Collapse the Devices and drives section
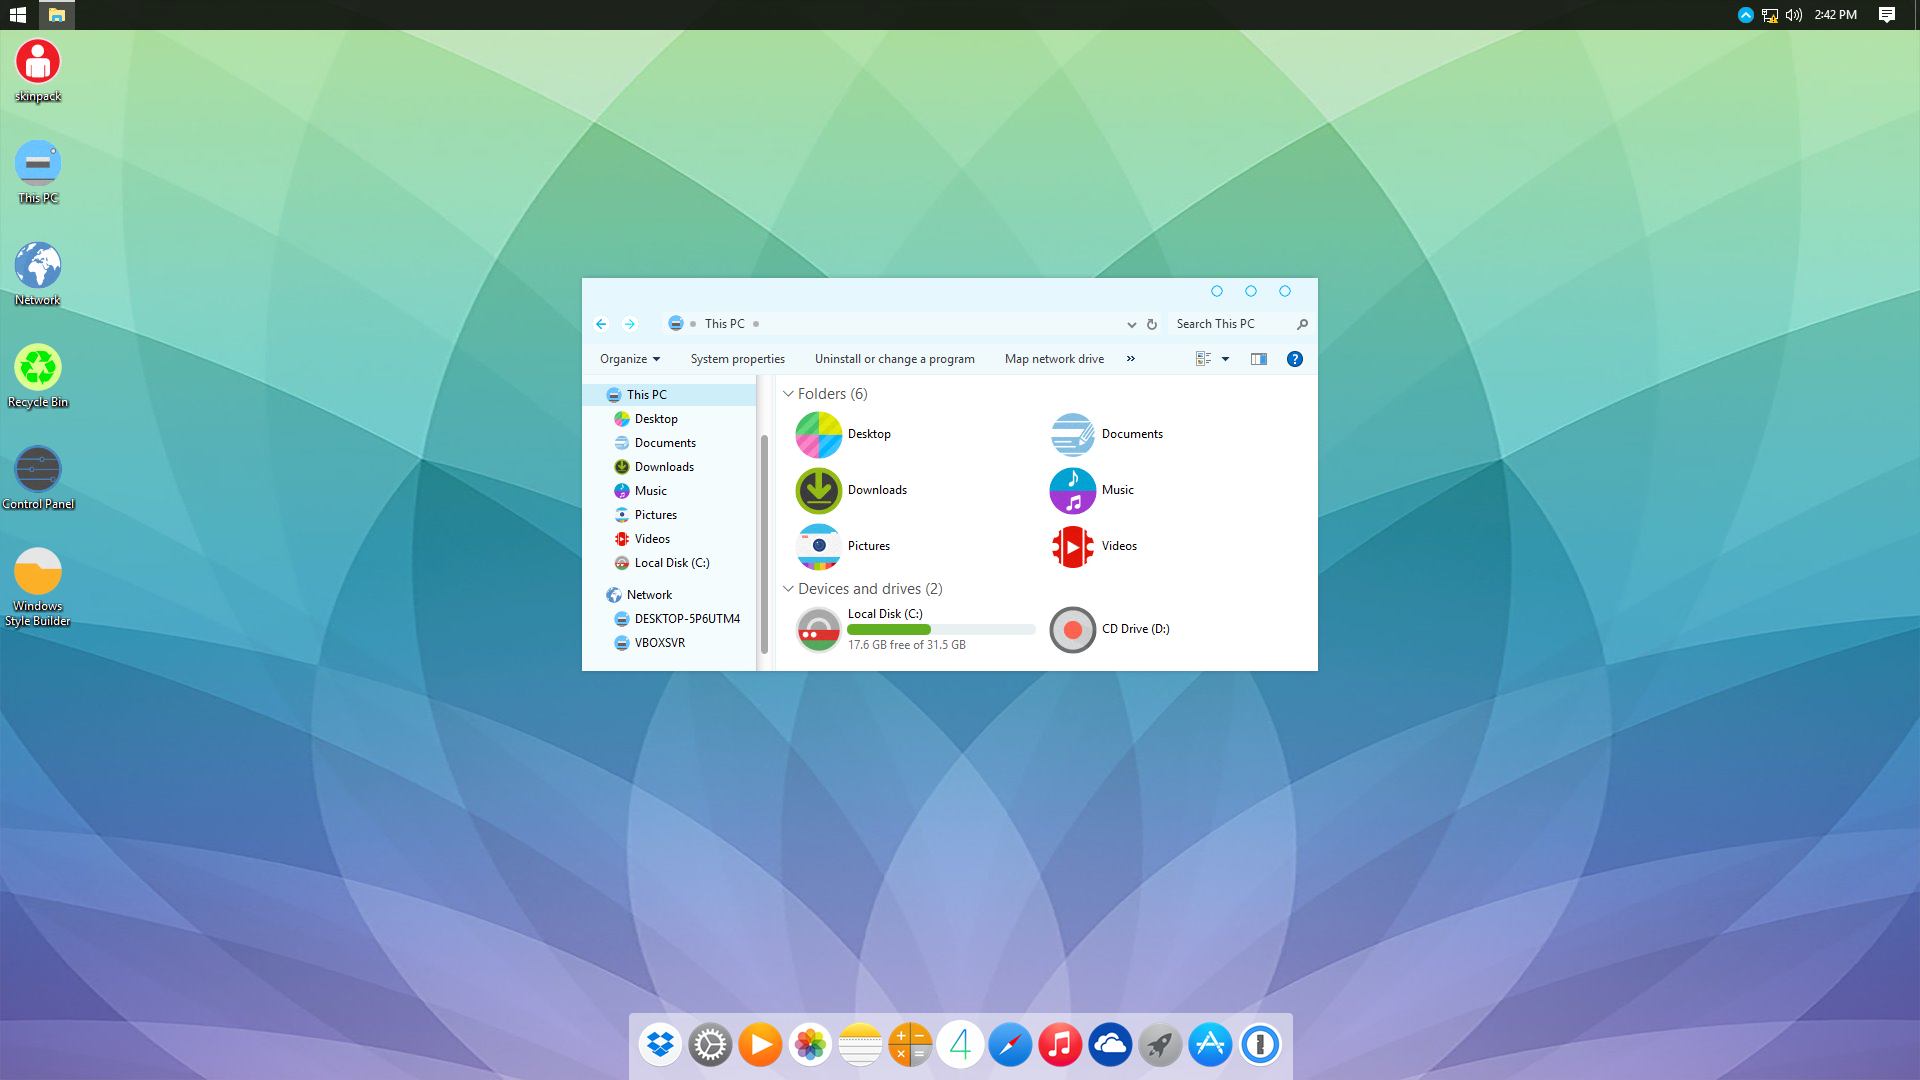 788,589
